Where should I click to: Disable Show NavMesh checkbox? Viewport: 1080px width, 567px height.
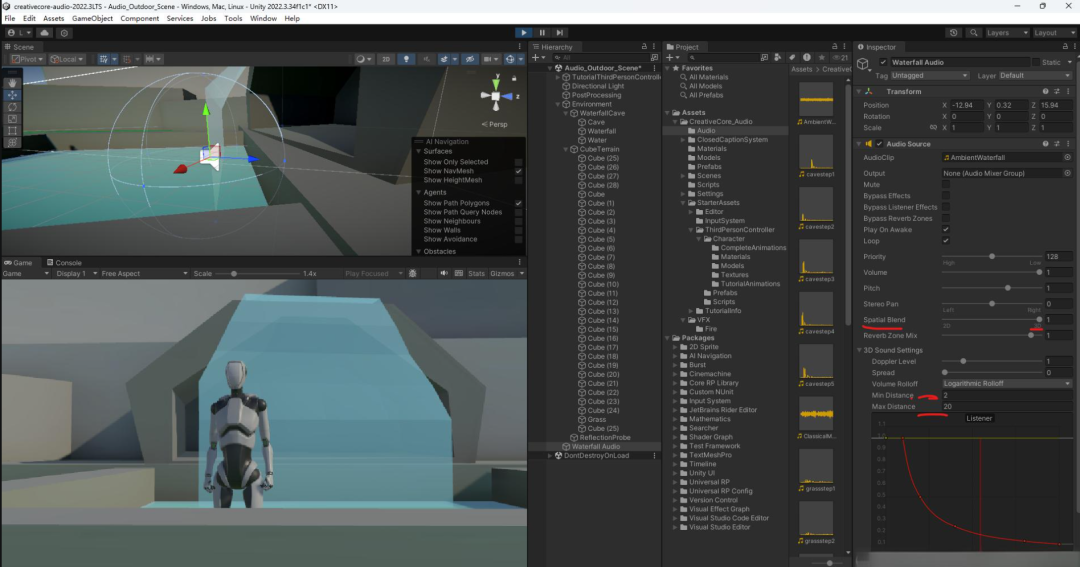tap(518, 171)
